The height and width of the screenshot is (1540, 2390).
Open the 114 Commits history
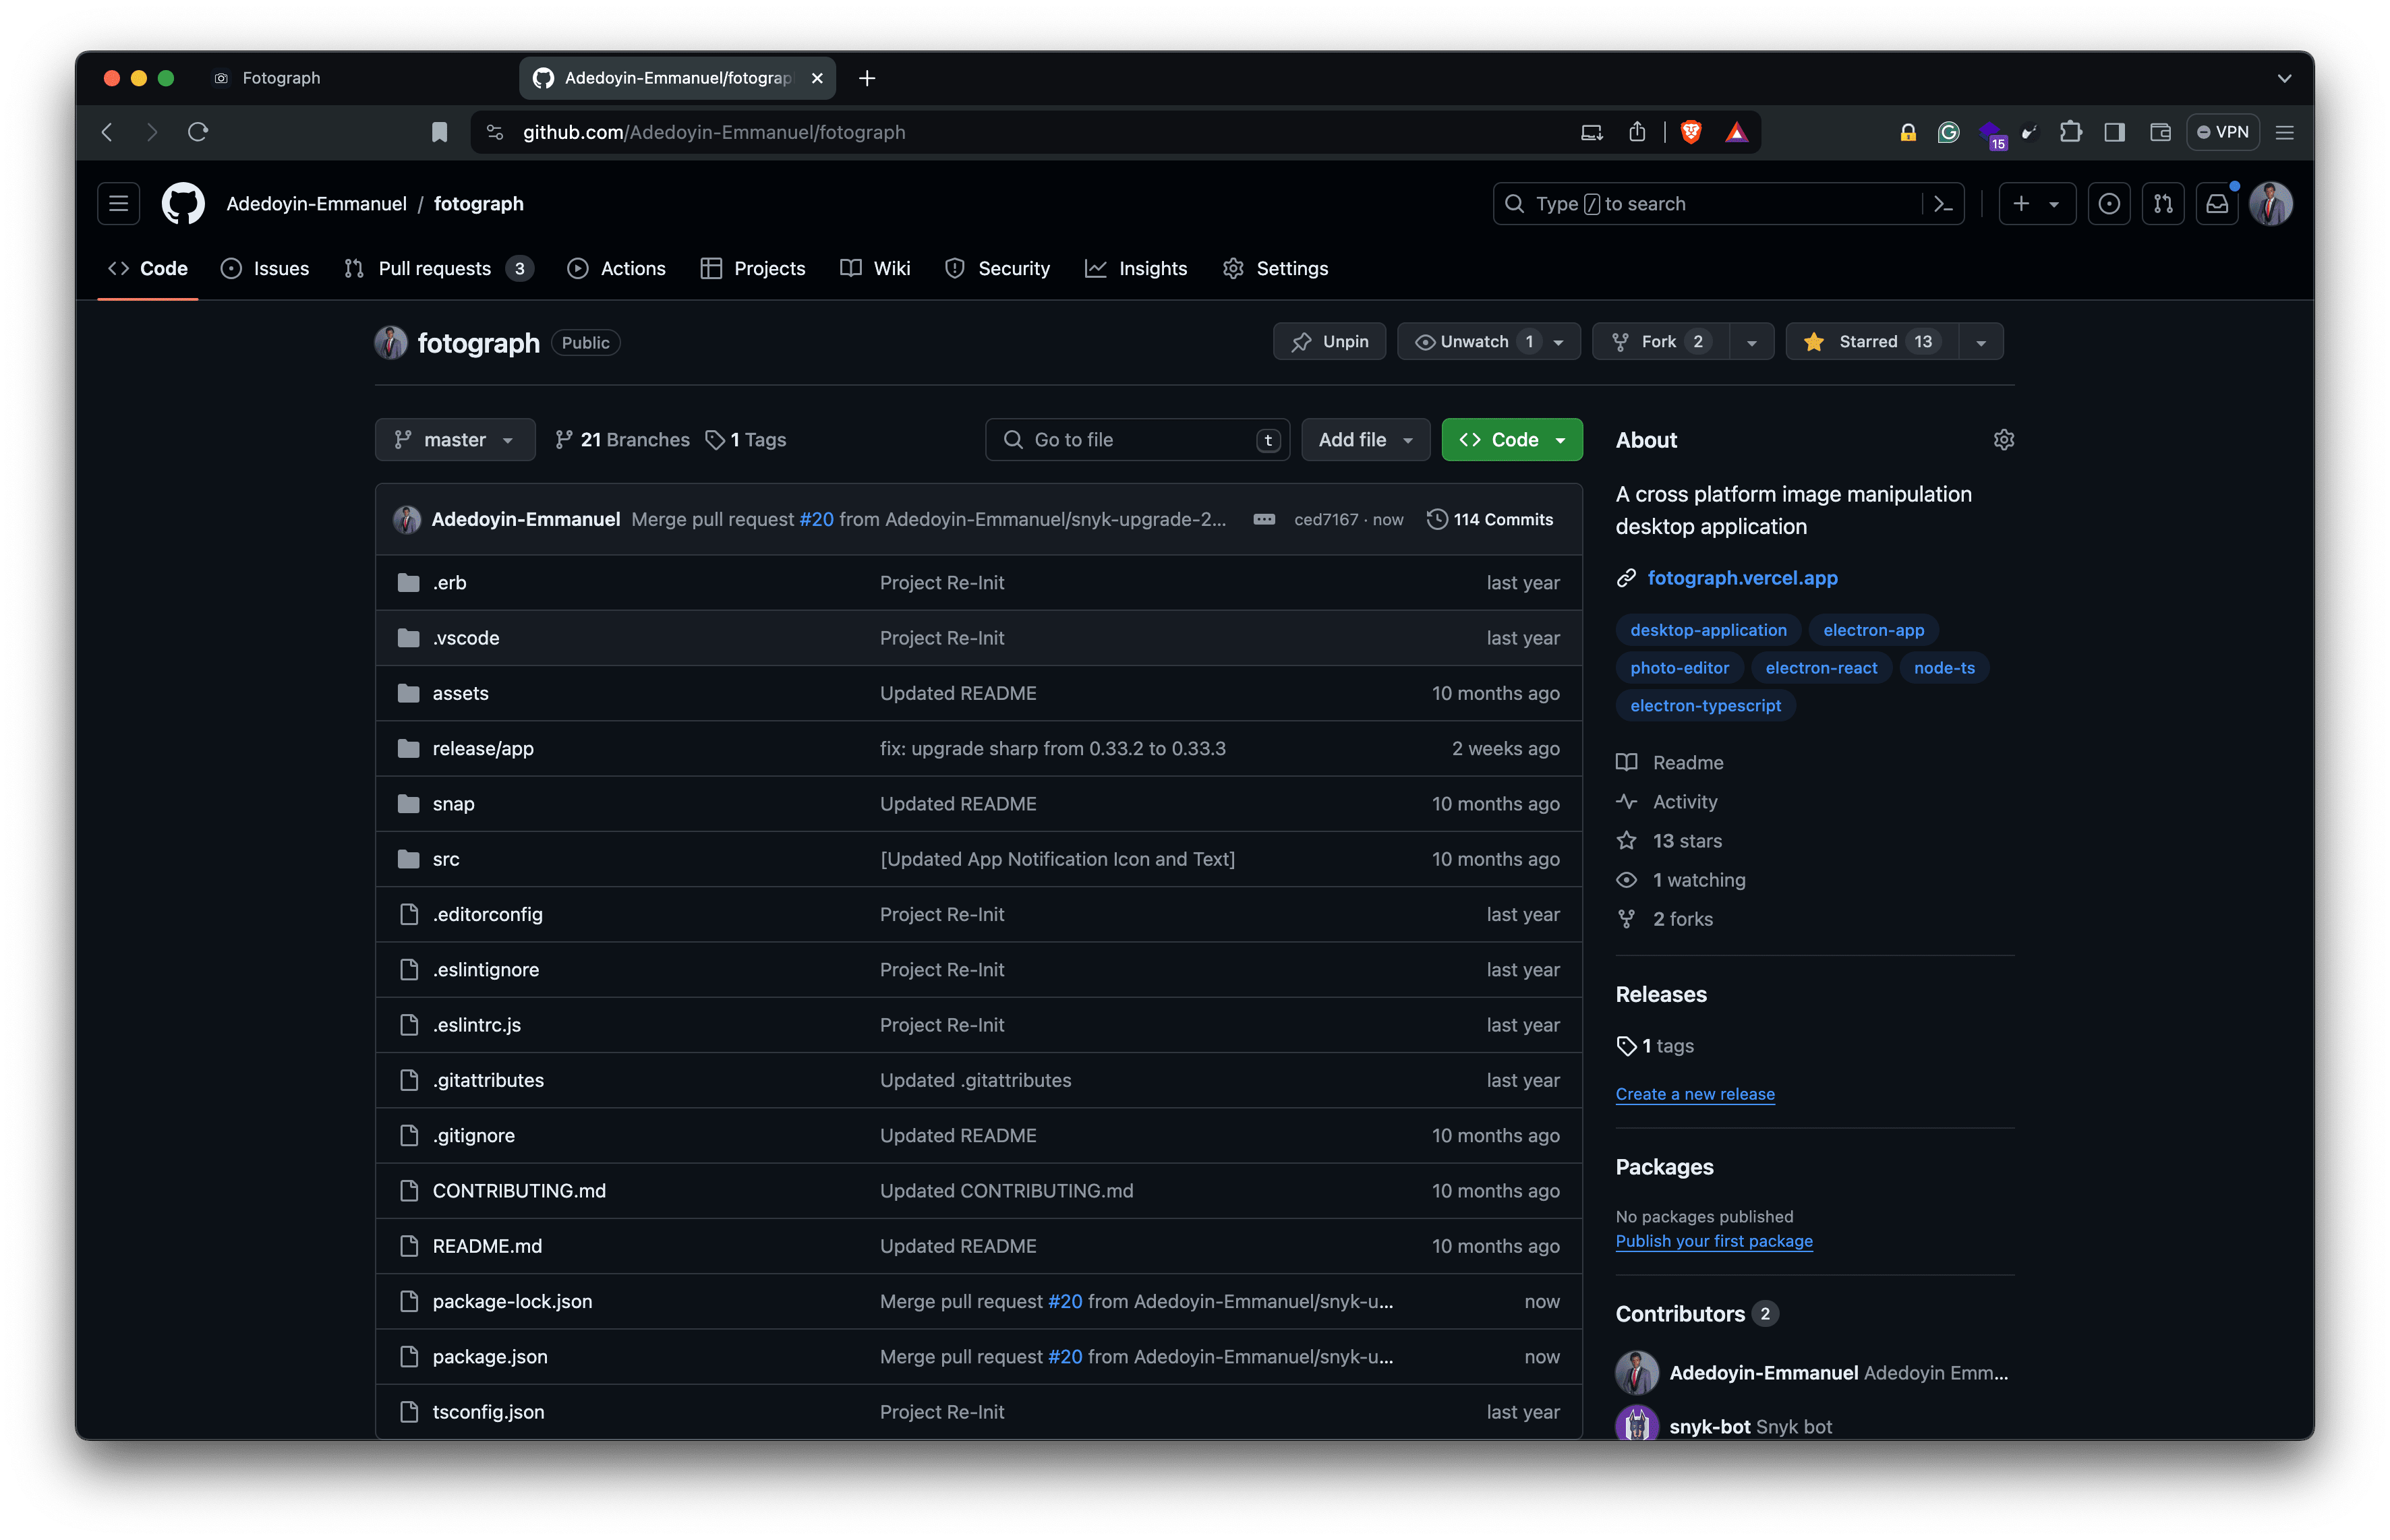pyautogui.click(x=1490, y=520)
